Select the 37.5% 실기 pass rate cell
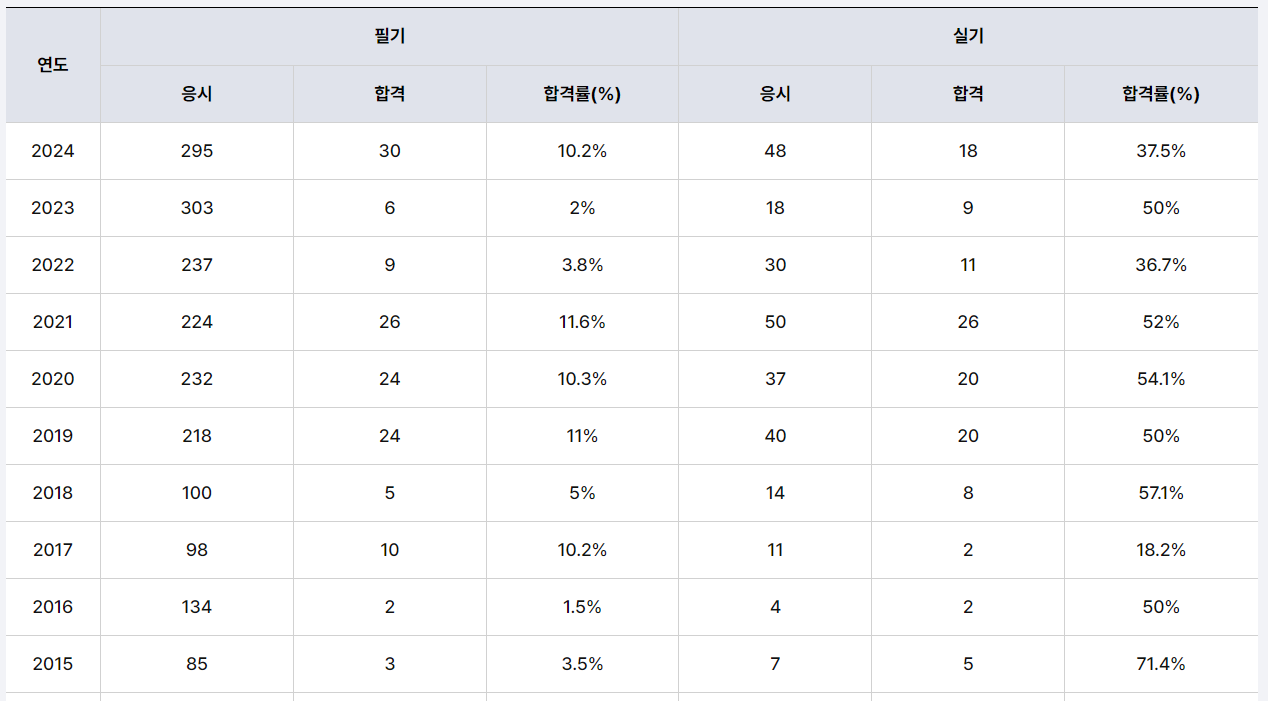1268x701 pixels. click(1160, 151)
